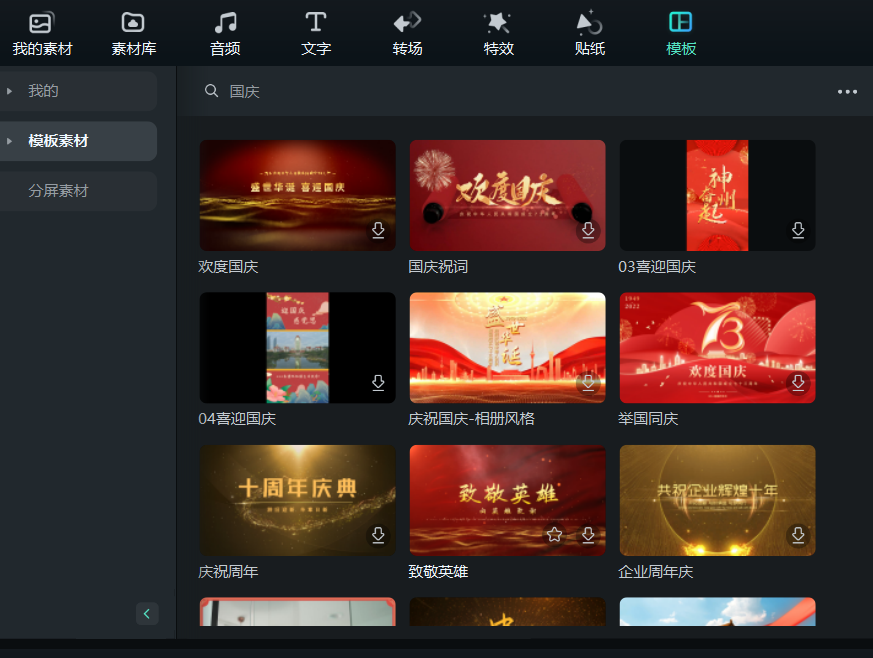Switch to the 模板 tab
The width and height of the screenshot is (873, 658).
(x=680, y=32)
